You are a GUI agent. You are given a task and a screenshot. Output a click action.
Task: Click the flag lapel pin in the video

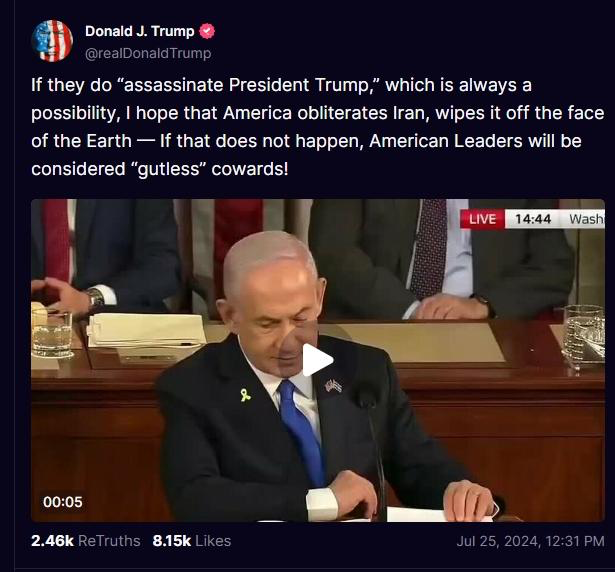point(333,386)
